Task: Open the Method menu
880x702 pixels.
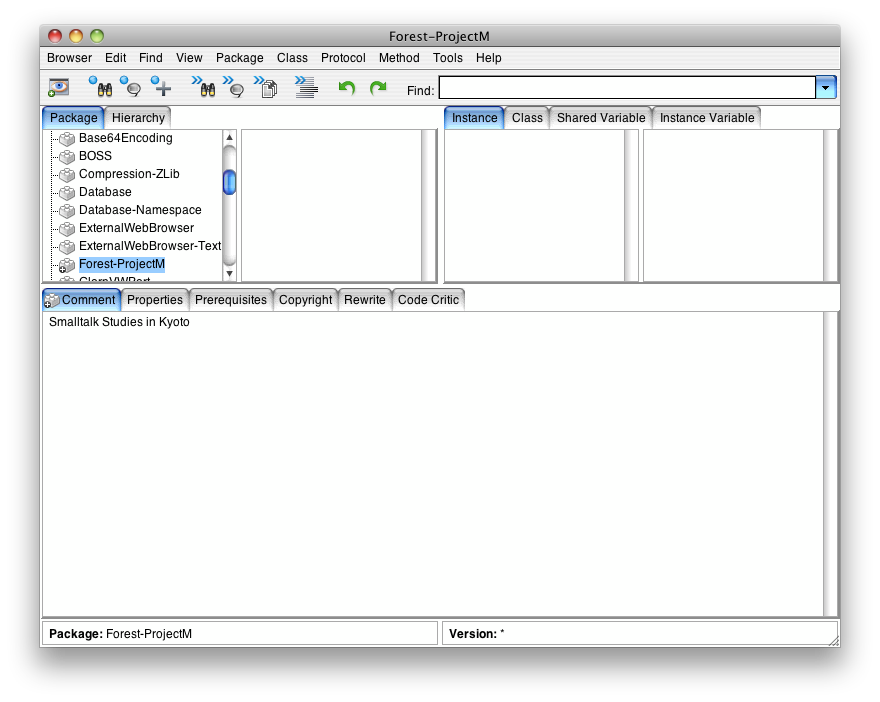Action: [399, 58]
